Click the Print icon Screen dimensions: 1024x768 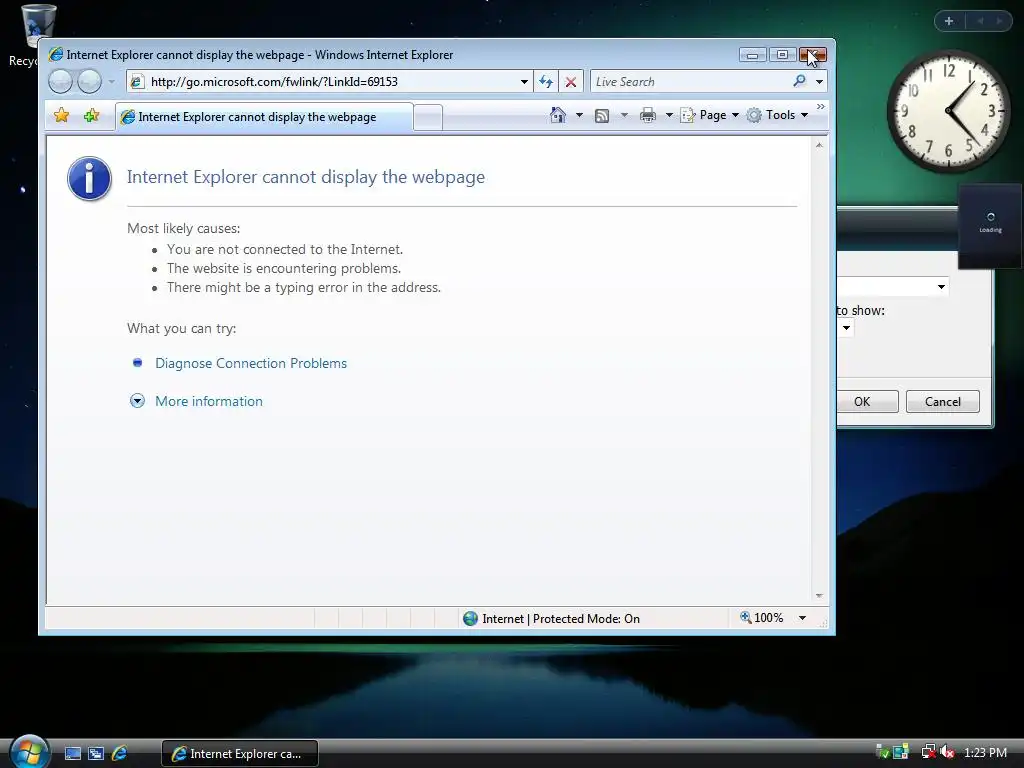point(648,116)
